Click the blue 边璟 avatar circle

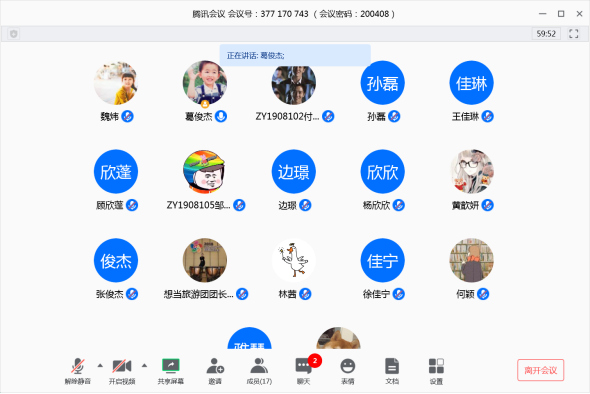click(293, 172)
